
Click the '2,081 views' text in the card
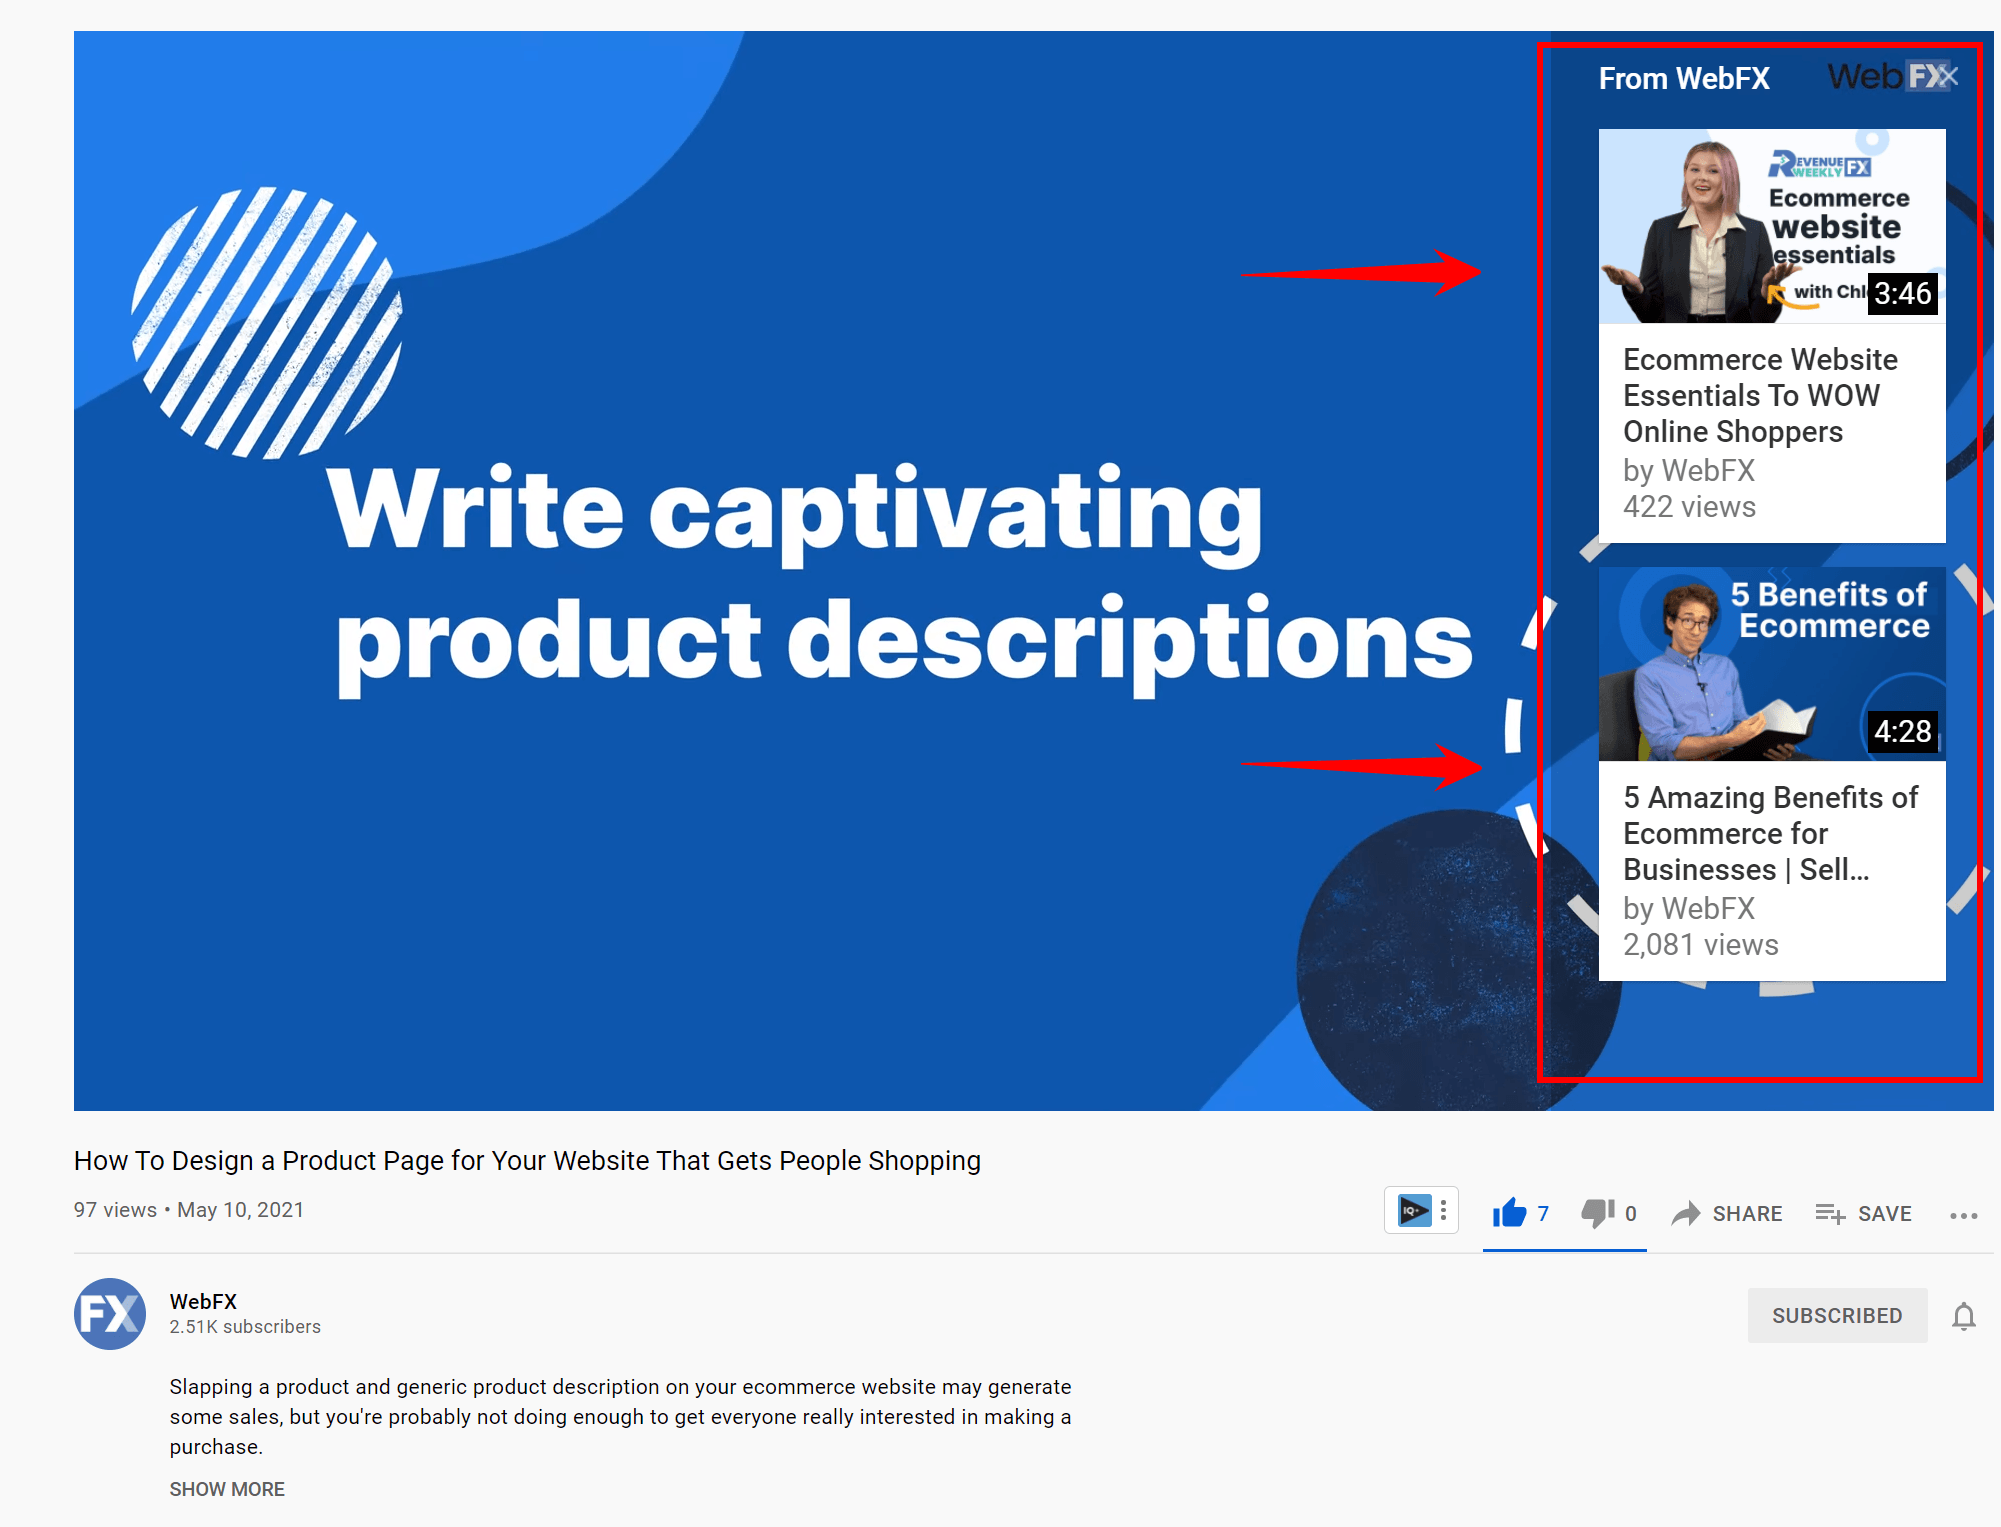click(x=1700, y=945)
